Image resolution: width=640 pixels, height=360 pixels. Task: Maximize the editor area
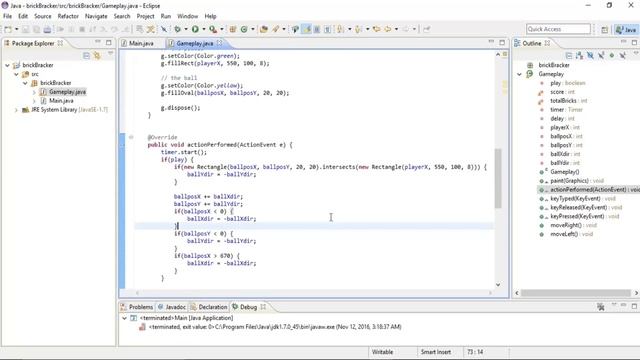pos(502,42)
